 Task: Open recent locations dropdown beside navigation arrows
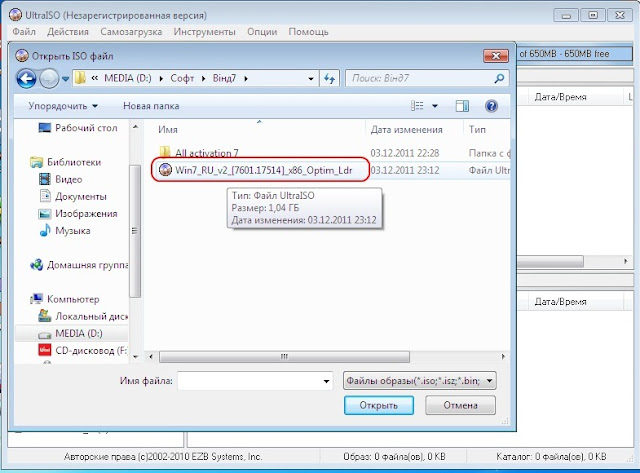pyautogui.click(x=65, y=79)
